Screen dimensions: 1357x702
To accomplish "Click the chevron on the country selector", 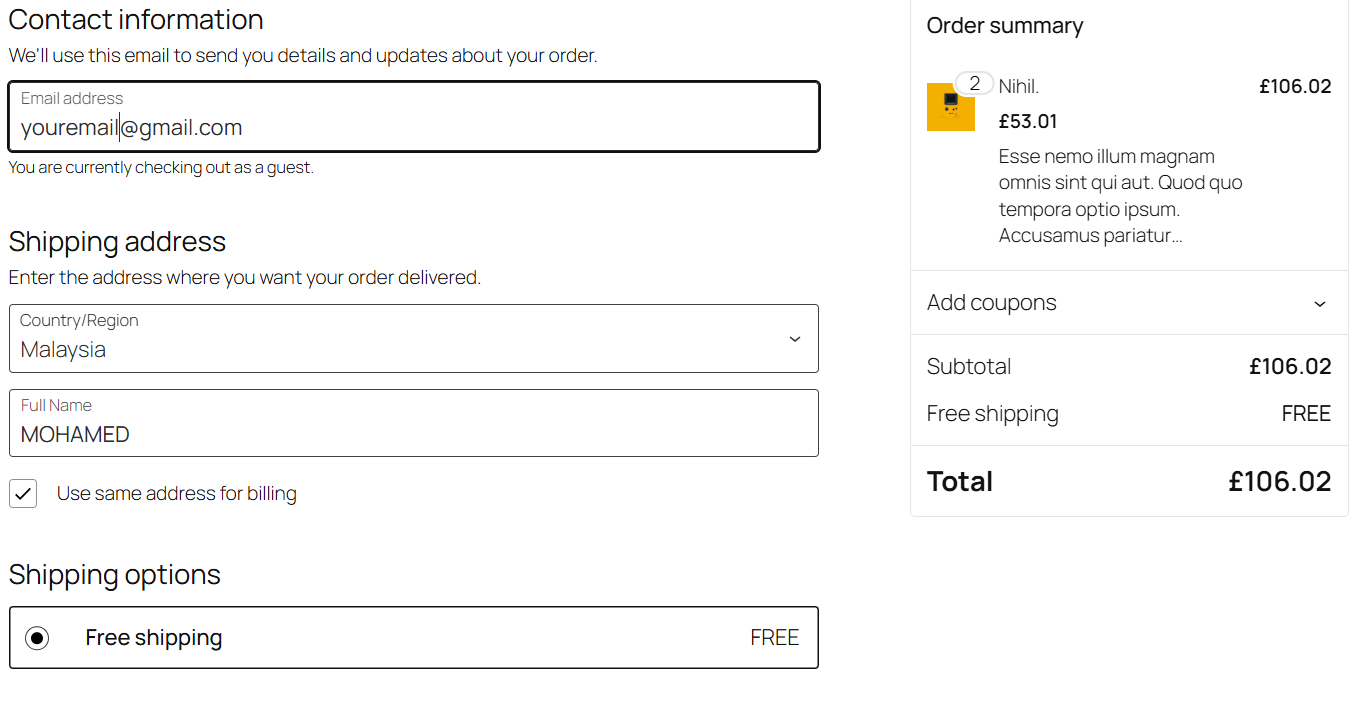I will (x=795, y=339).
